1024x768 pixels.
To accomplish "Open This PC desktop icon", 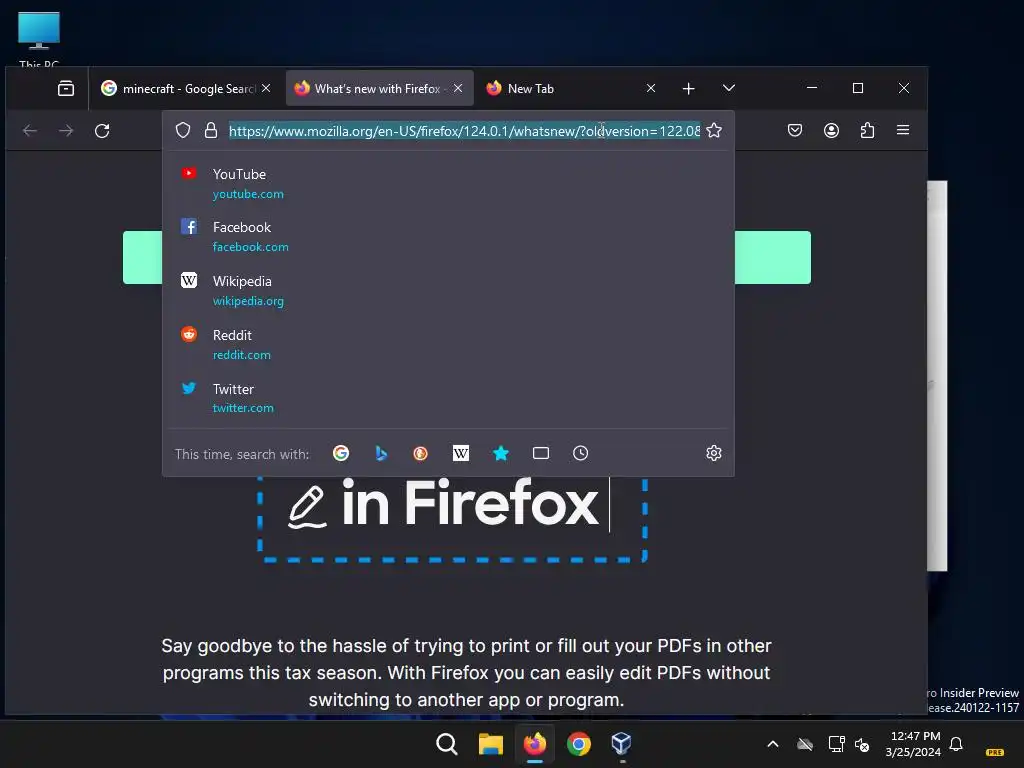I will pos(39,39).
